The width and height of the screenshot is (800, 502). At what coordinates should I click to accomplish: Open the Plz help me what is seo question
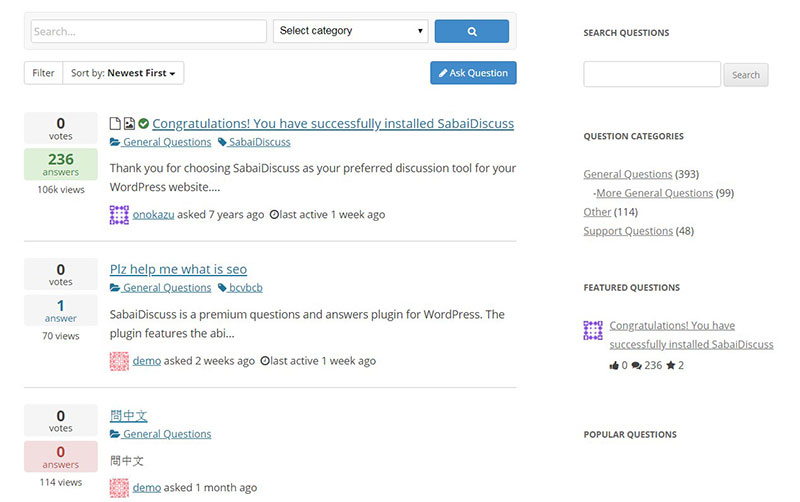click(178, 269)
